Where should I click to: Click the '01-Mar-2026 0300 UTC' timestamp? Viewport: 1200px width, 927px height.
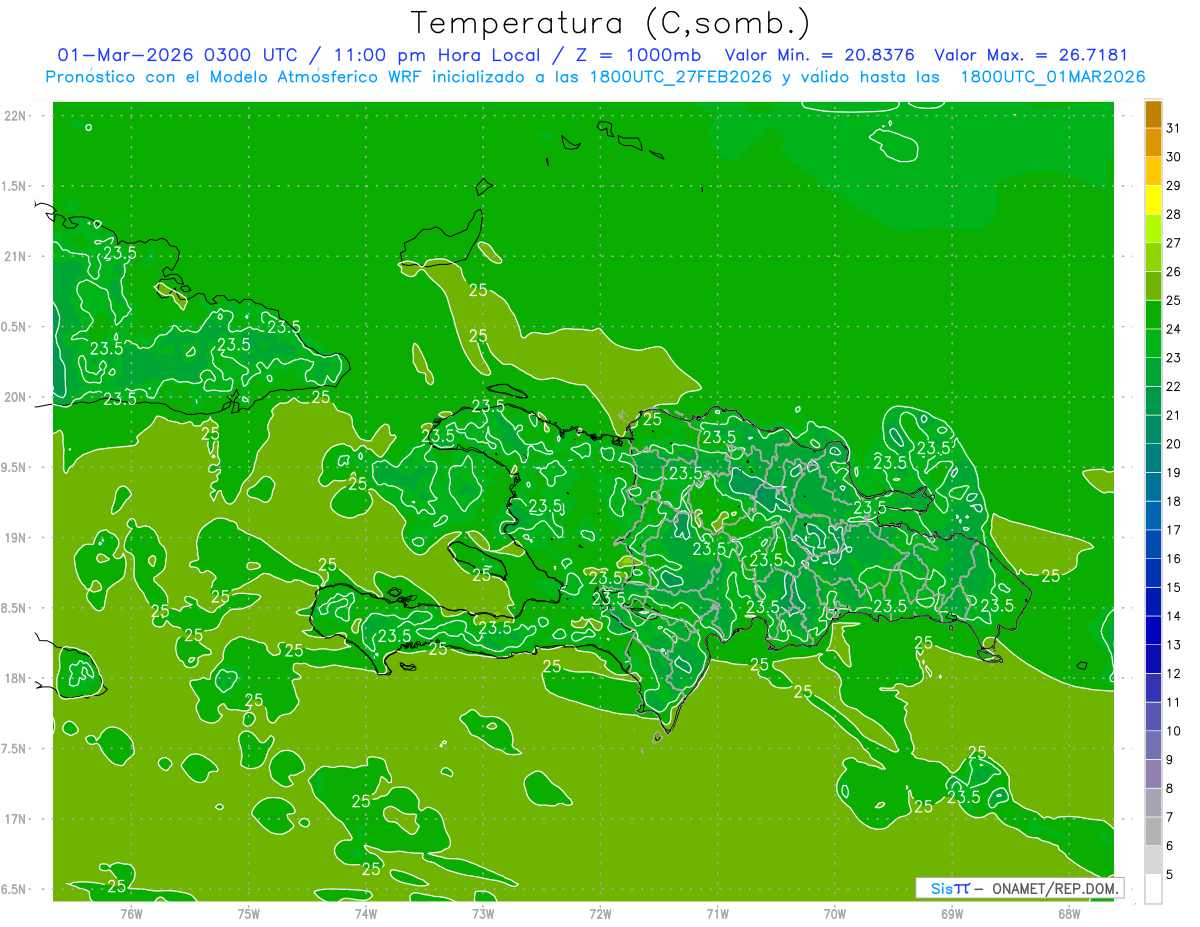(x=178, y=55)
